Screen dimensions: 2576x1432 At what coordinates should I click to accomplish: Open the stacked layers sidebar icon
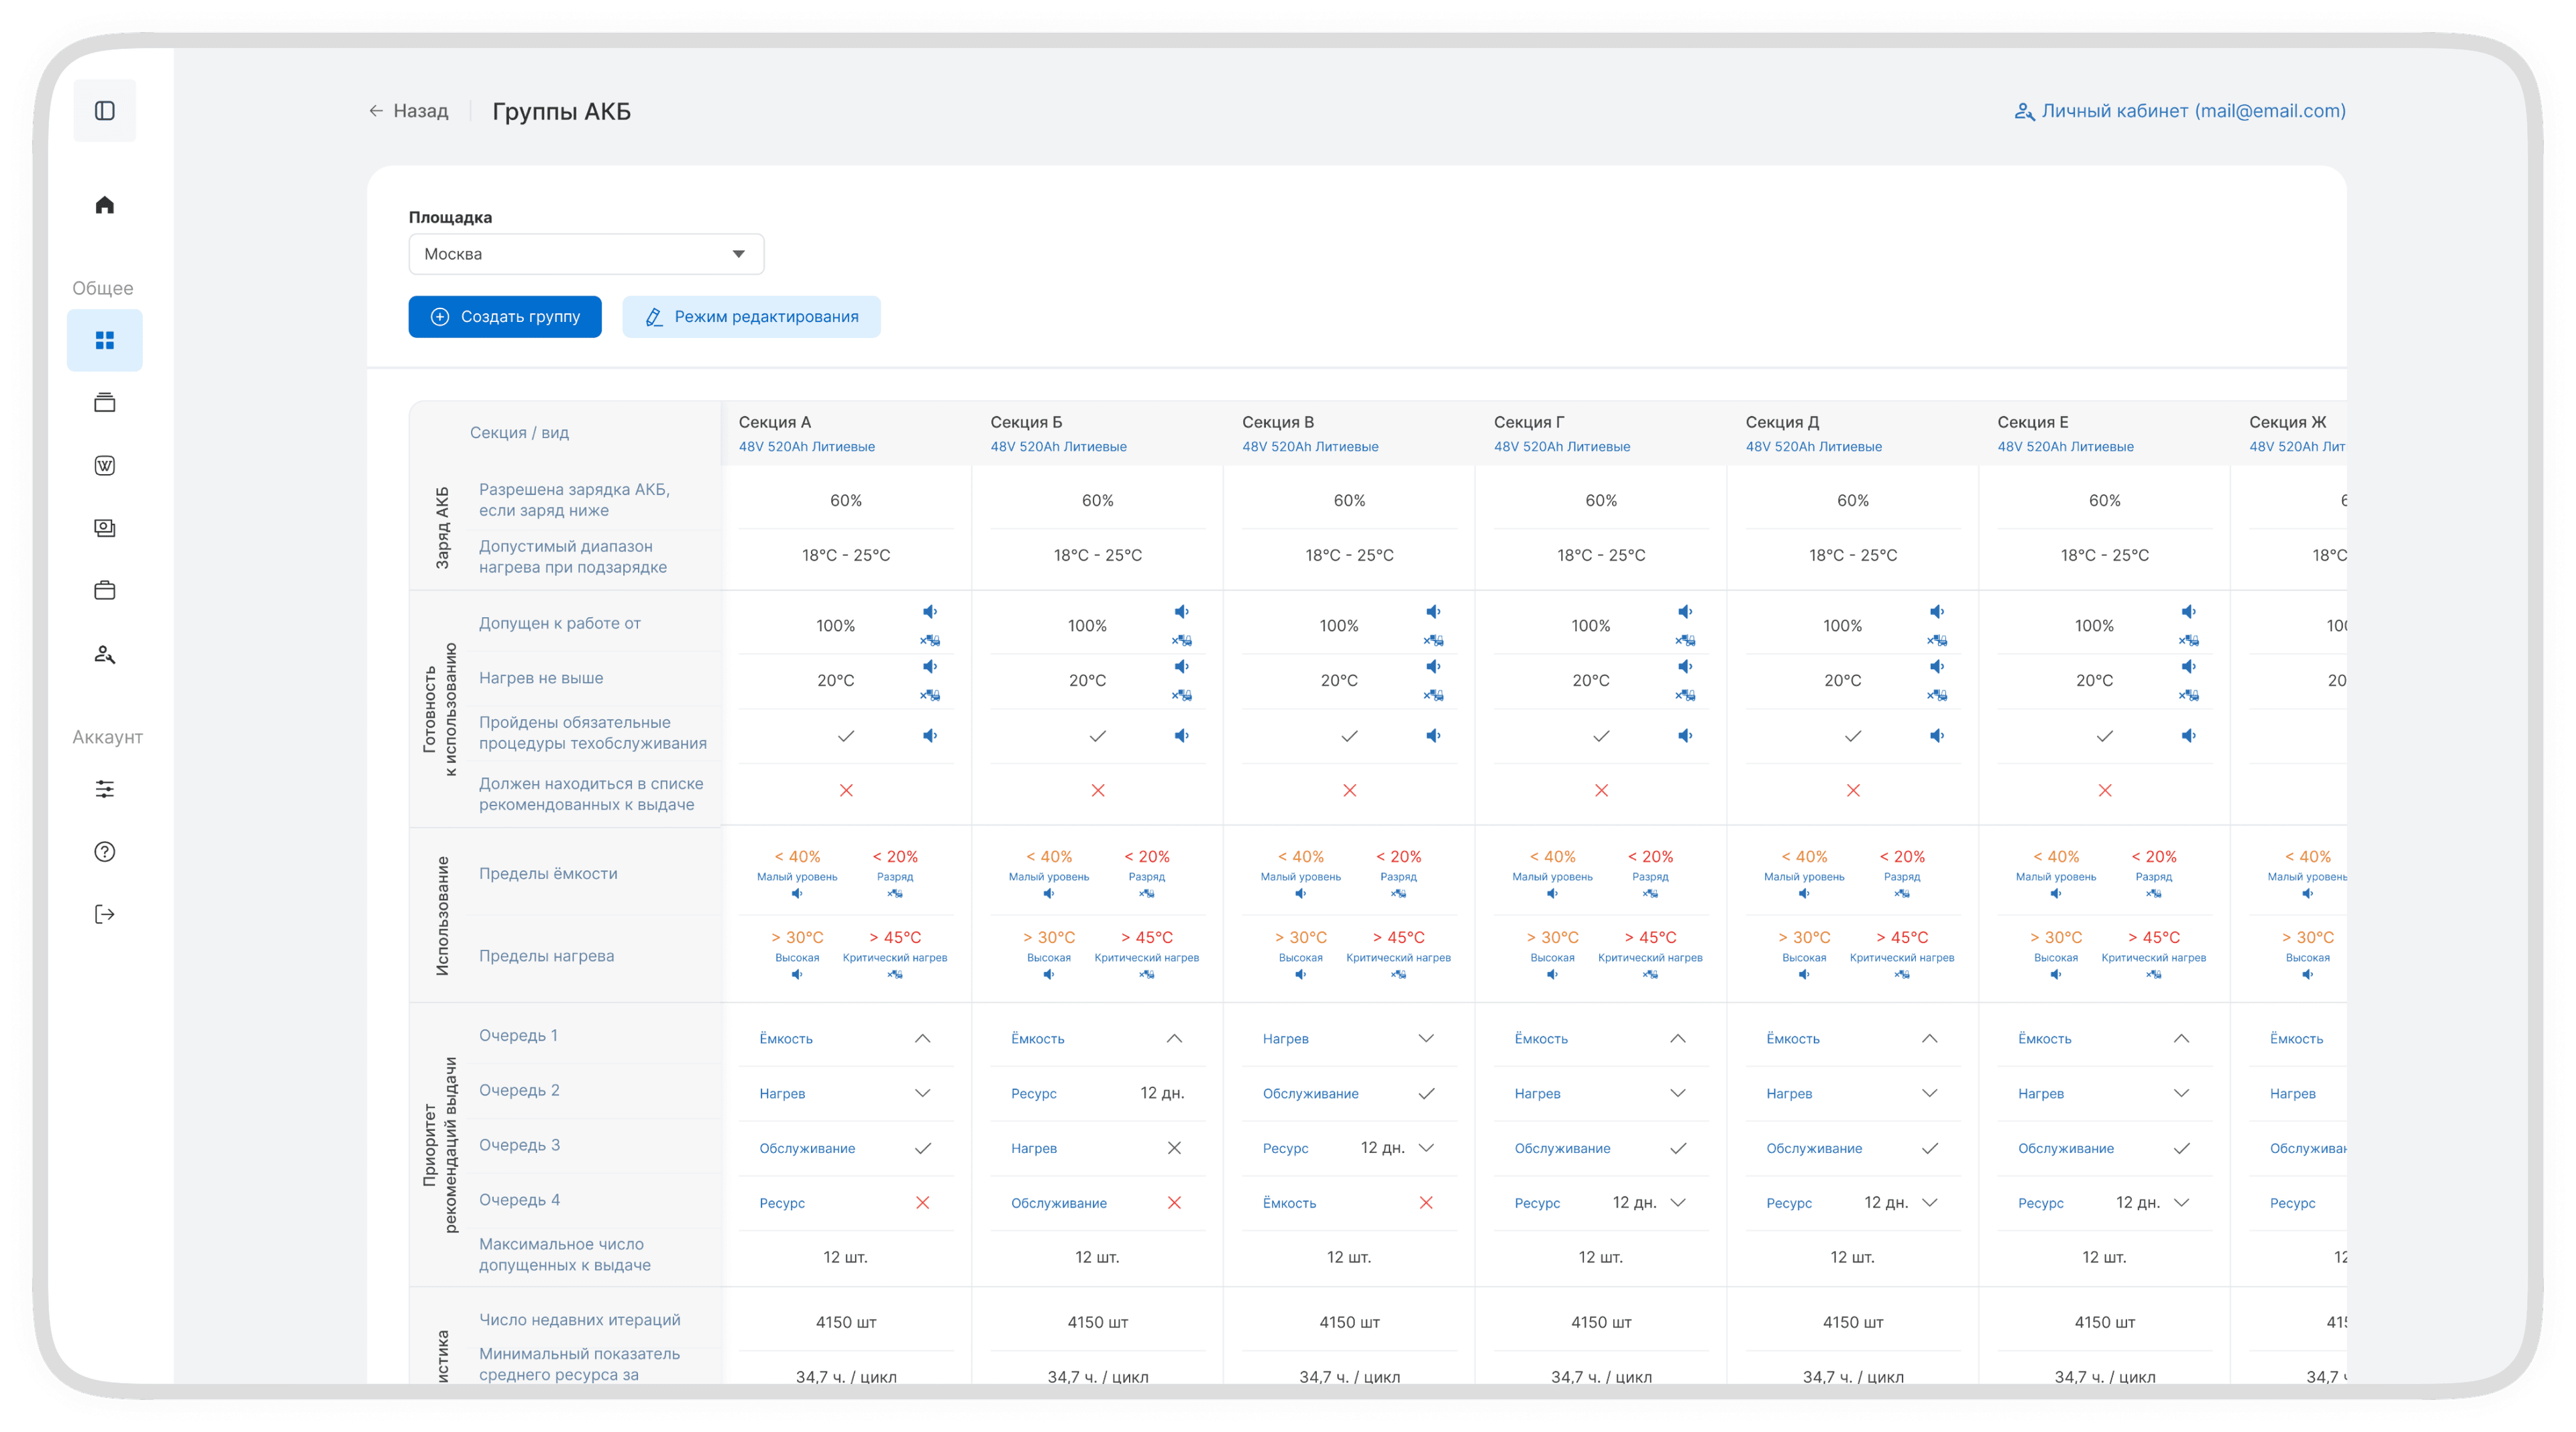pyautogui.click(x=105, y=403)
